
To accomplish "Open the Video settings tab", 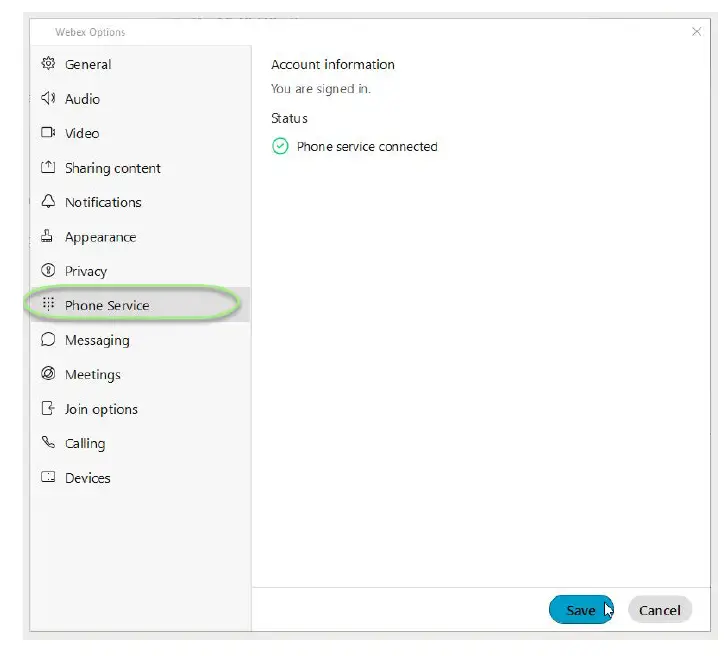I will (x=141, y=133).
